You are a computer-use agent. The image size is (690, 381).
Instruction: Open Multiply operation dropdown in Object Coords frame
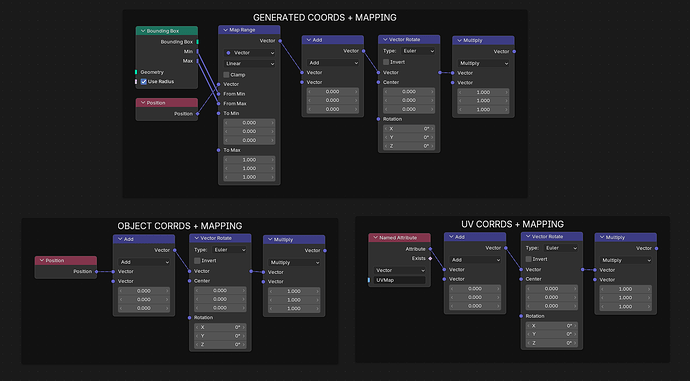[294, 263]
